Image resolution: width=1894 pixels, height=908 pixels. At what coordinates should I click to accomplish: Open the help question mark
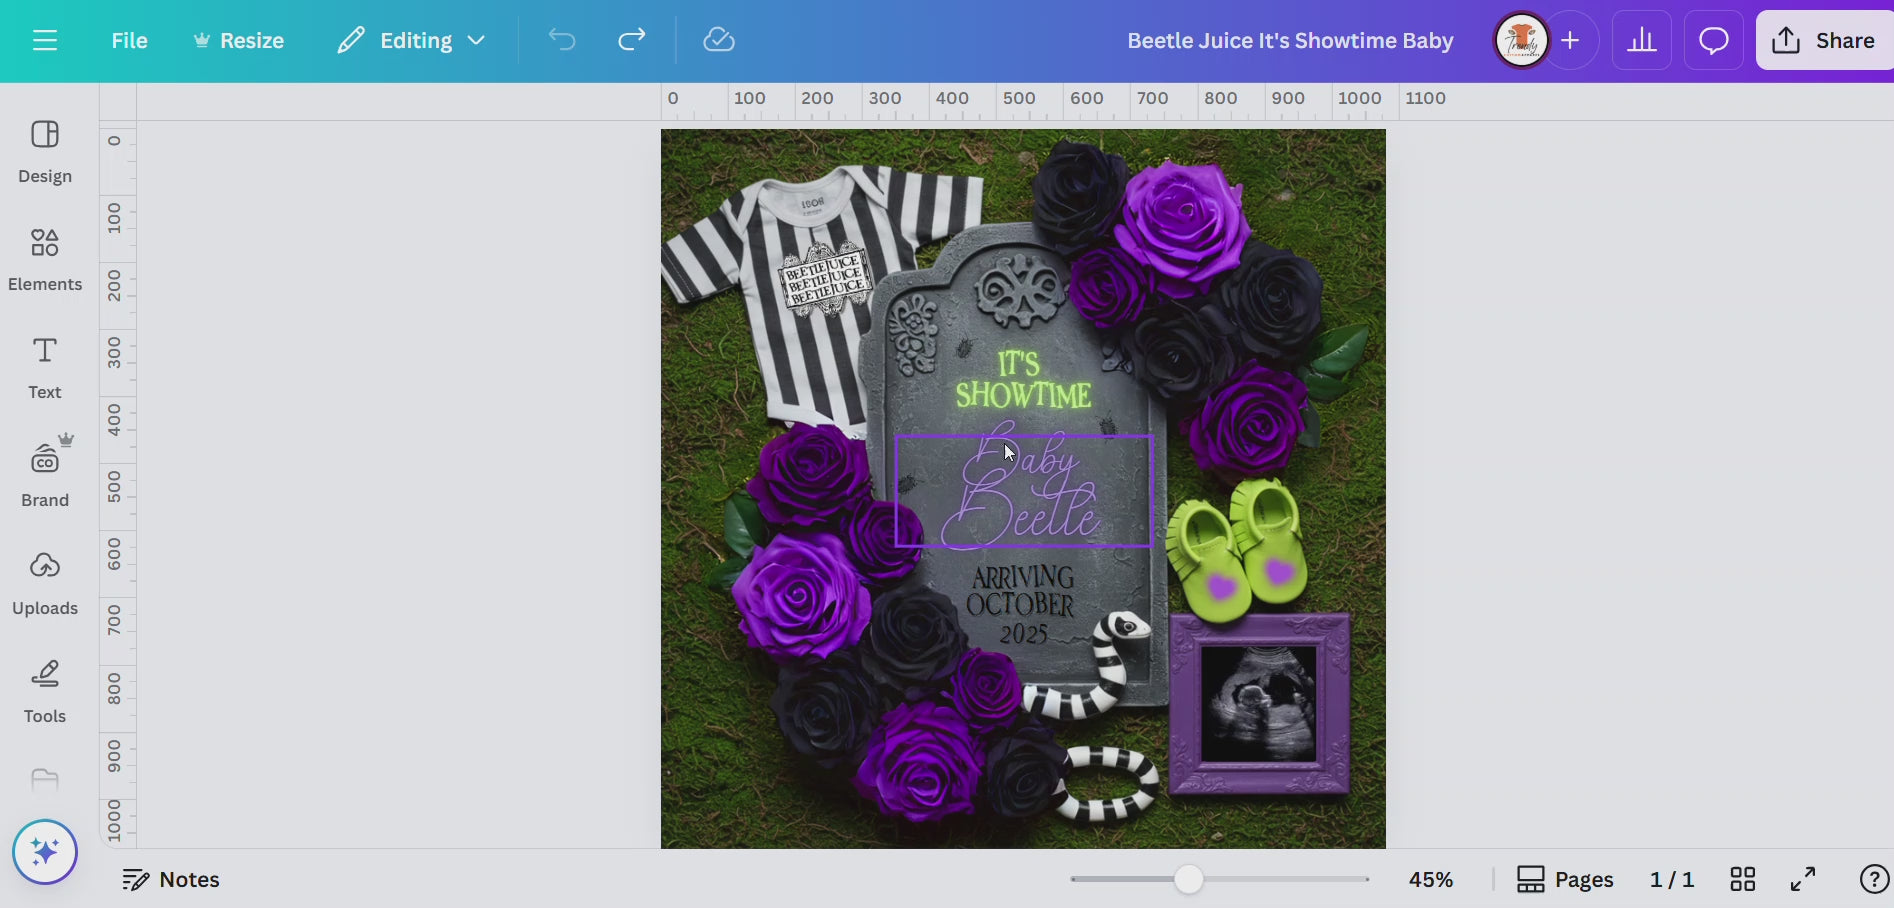pos(1873,879)
